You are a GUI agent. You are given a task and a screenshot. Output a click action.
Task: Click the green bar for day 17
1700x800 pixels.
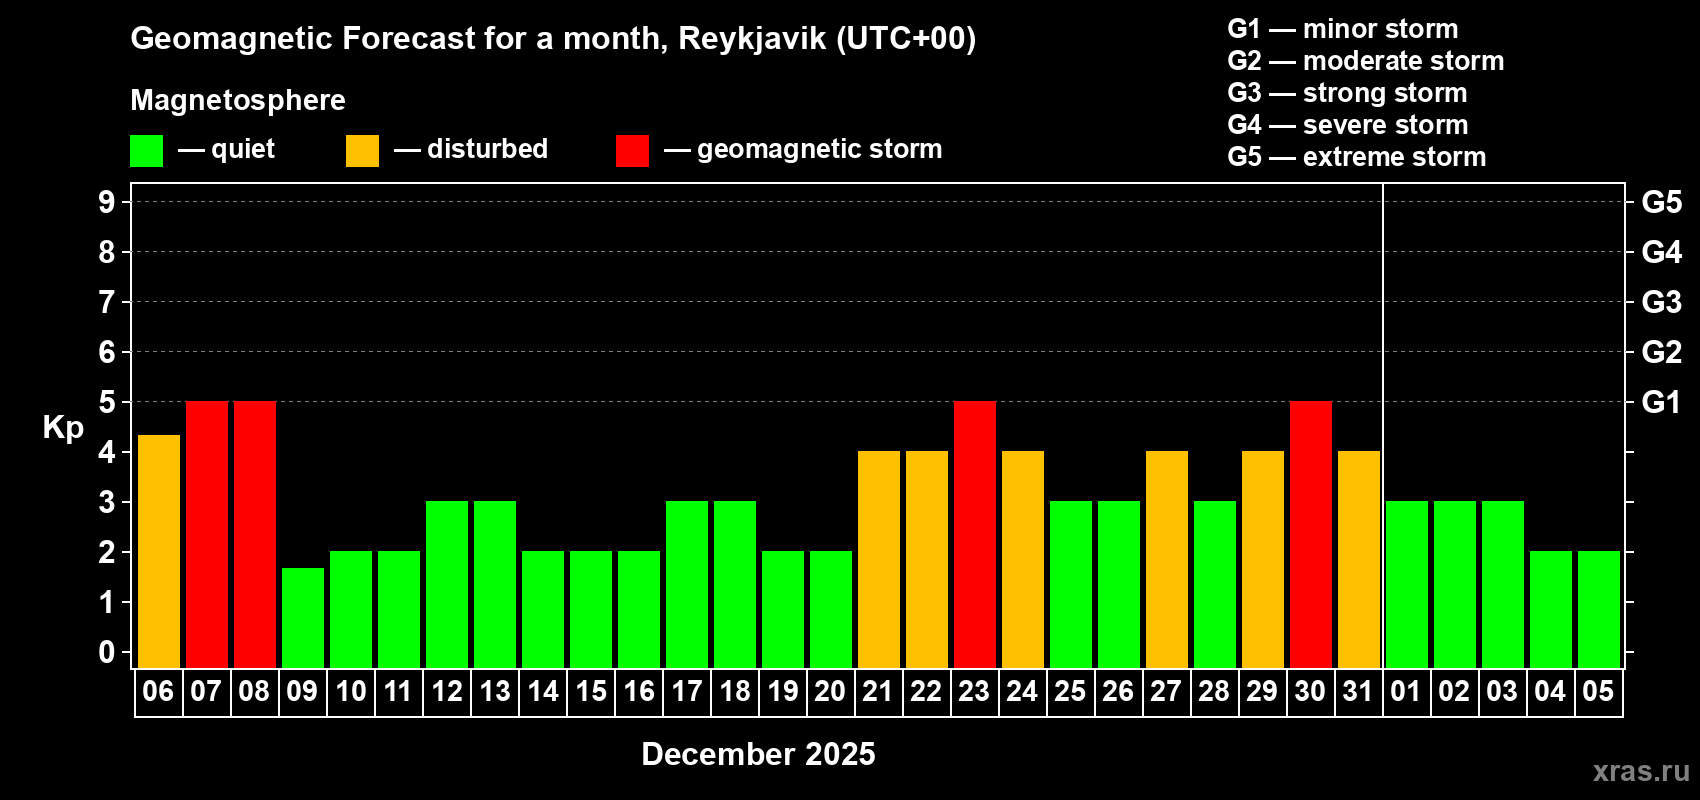[x=687, y=585]
